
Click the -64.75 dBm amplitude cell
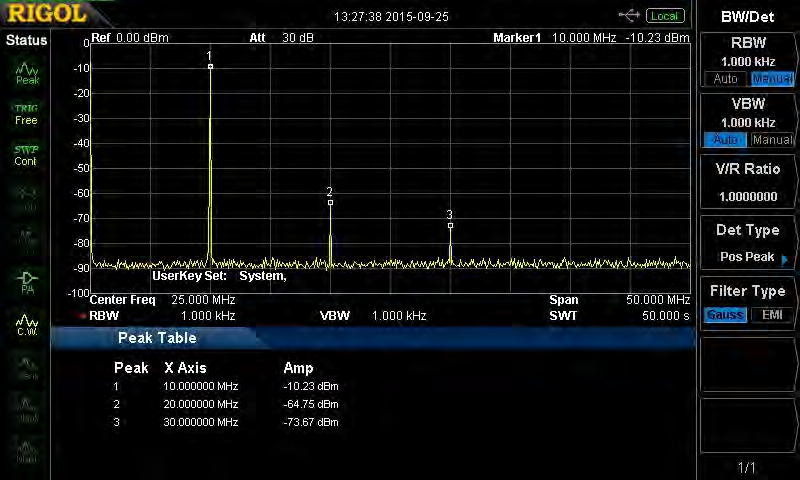pos(311,404)
